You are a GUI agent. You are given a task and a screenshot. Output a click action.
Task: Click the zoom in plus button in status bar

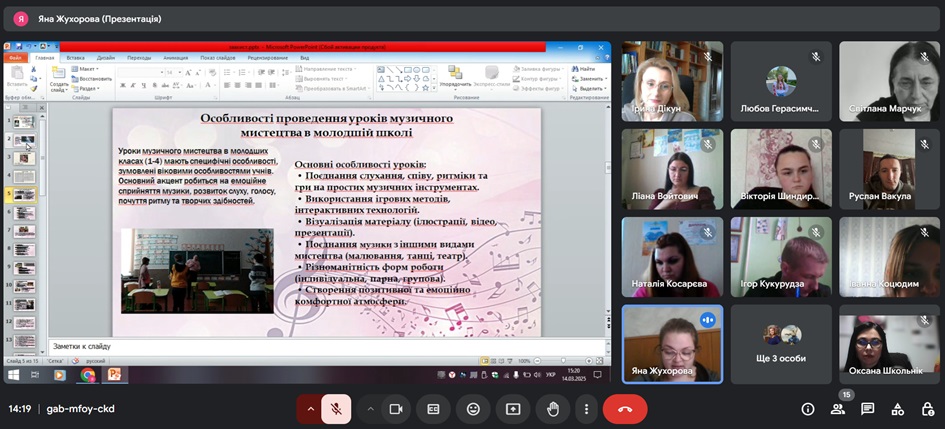coord(589,361)
